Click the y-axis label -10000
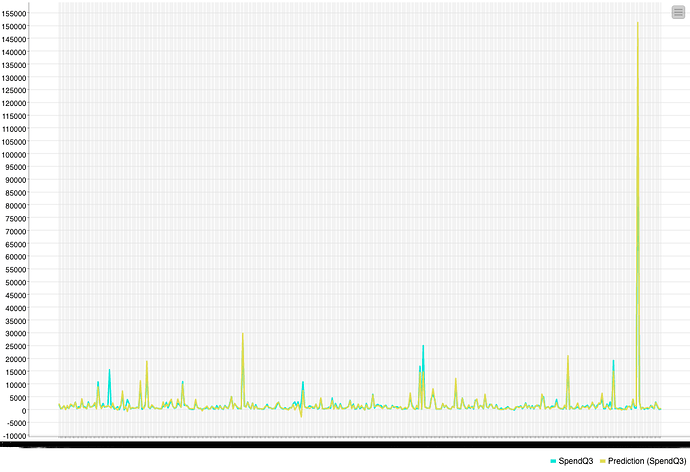690x472 pixels. coord(14,436)
